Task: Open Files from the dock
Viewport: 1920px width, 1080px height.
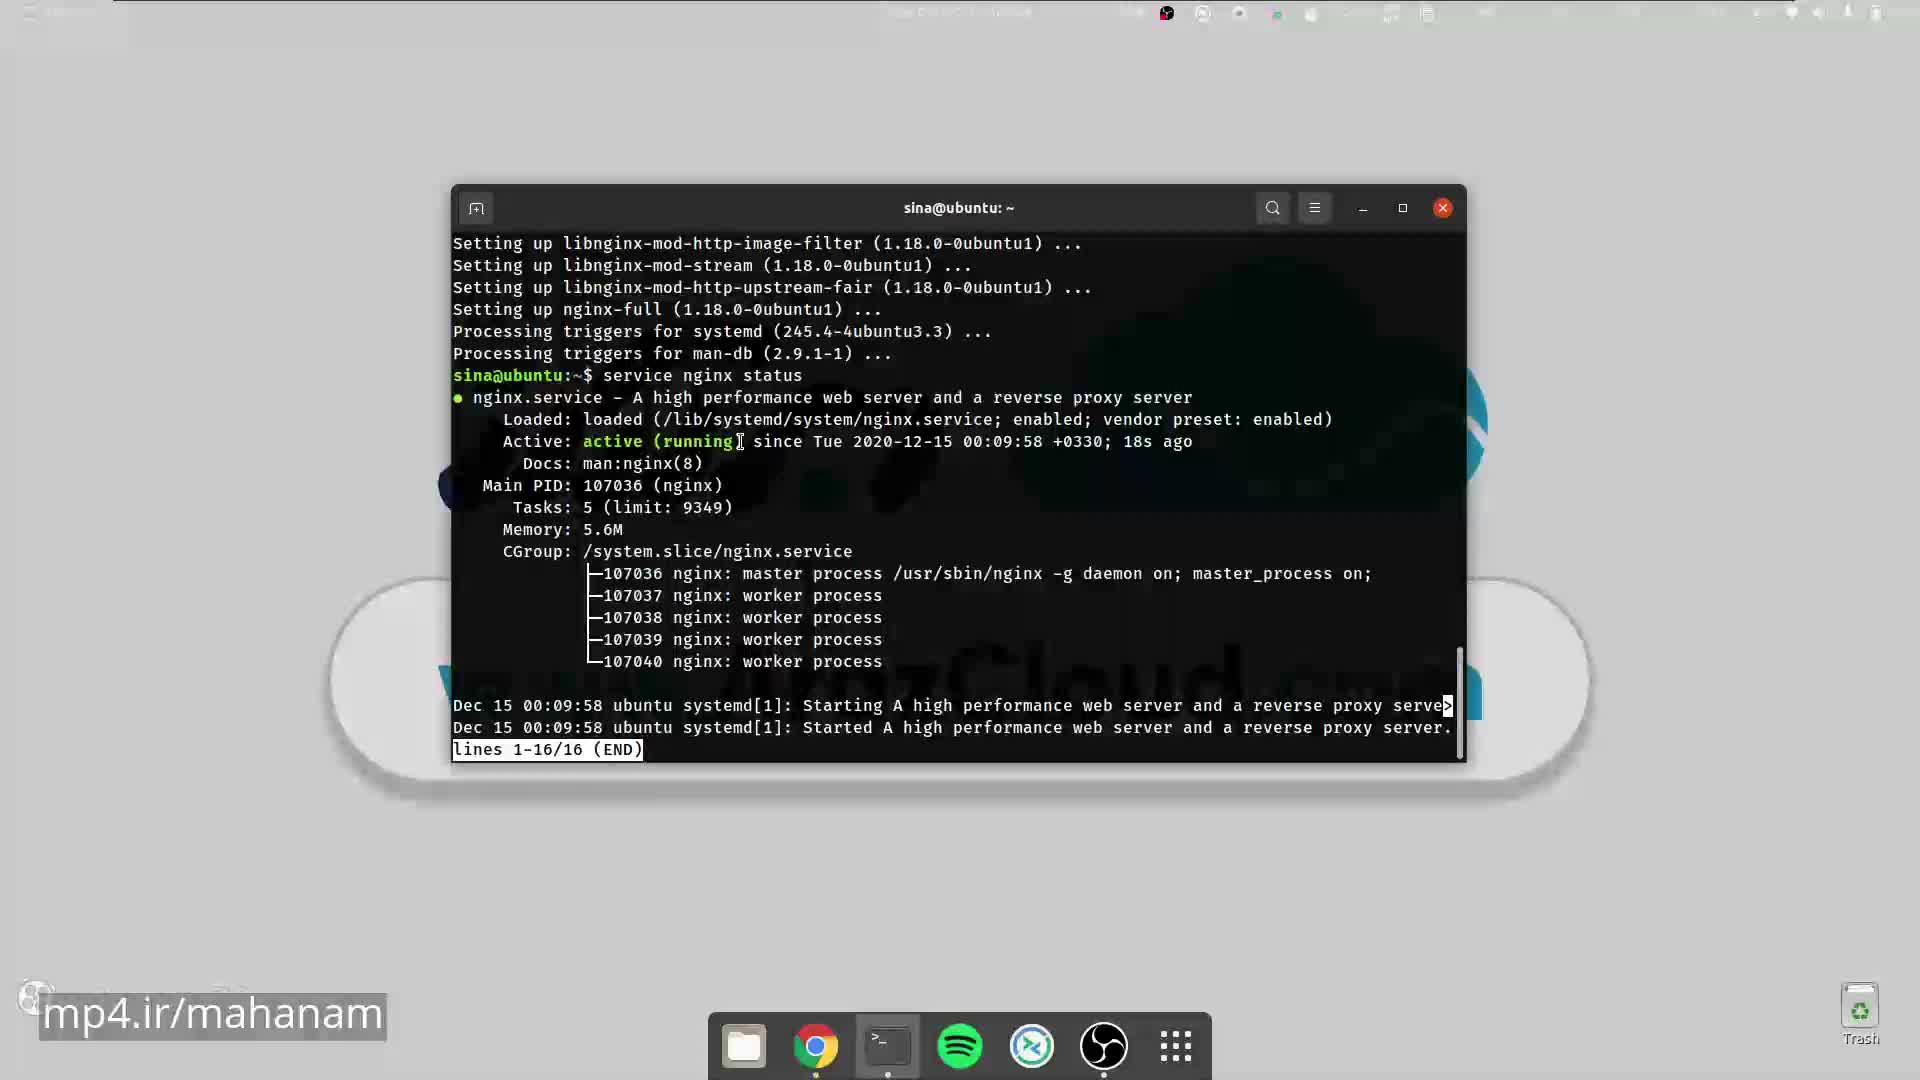Action: (x=744, y=1046)
